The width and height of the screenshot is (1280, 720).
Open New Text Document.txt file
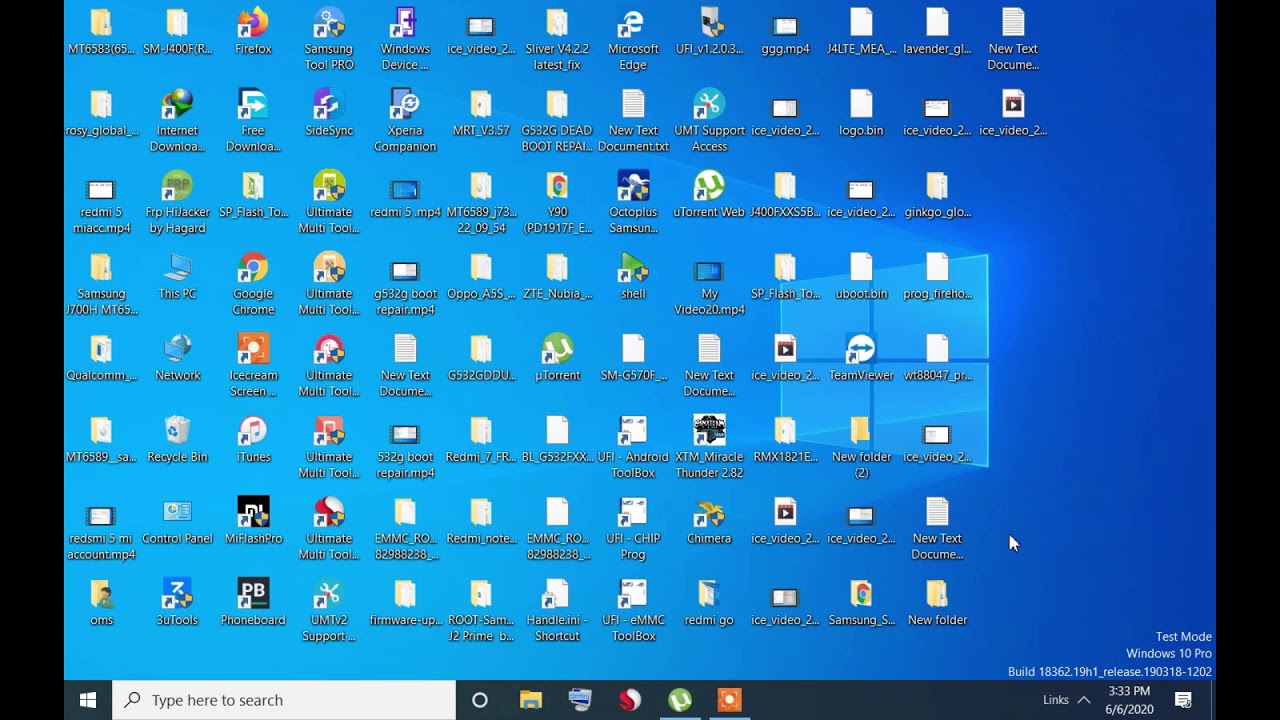click(633, 121)
